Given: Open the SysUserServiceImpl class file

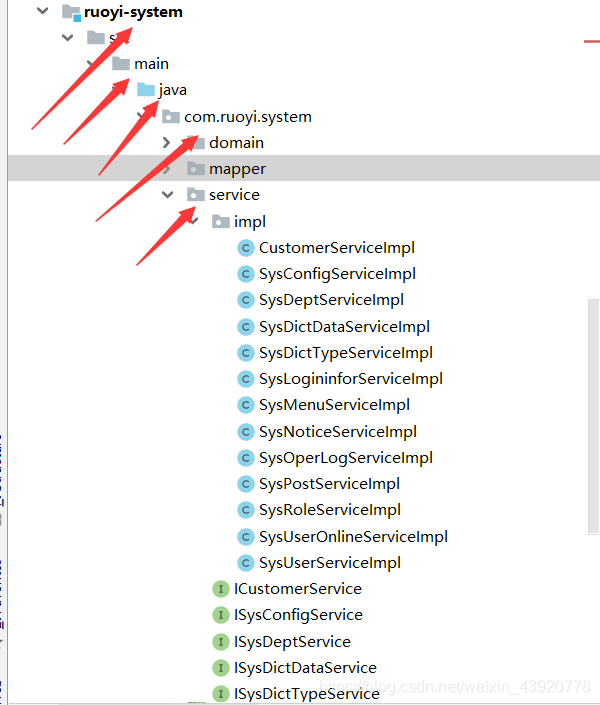Looking at the screenshot, I should (330, 563).
